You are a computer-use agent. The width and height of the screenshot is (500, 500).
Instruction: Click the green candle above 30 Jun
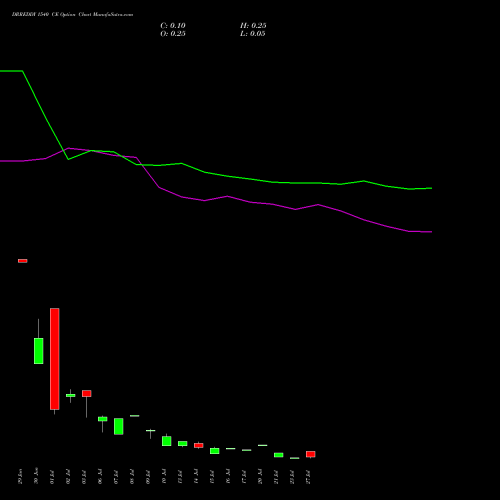[x=39, y=351]
